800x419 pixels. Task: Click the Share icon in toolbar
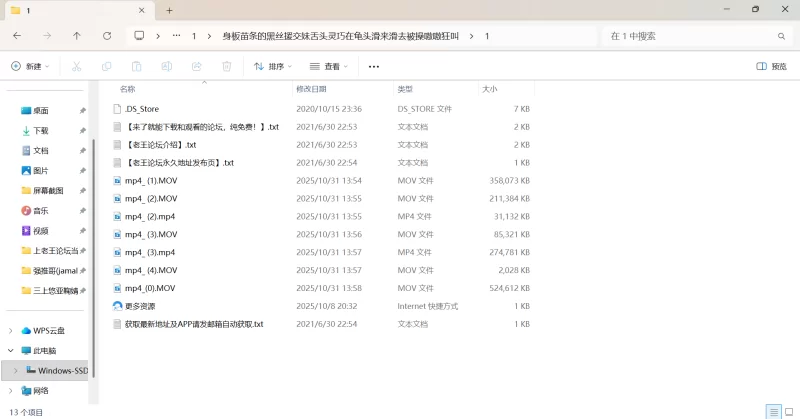[x=196, y=67]
